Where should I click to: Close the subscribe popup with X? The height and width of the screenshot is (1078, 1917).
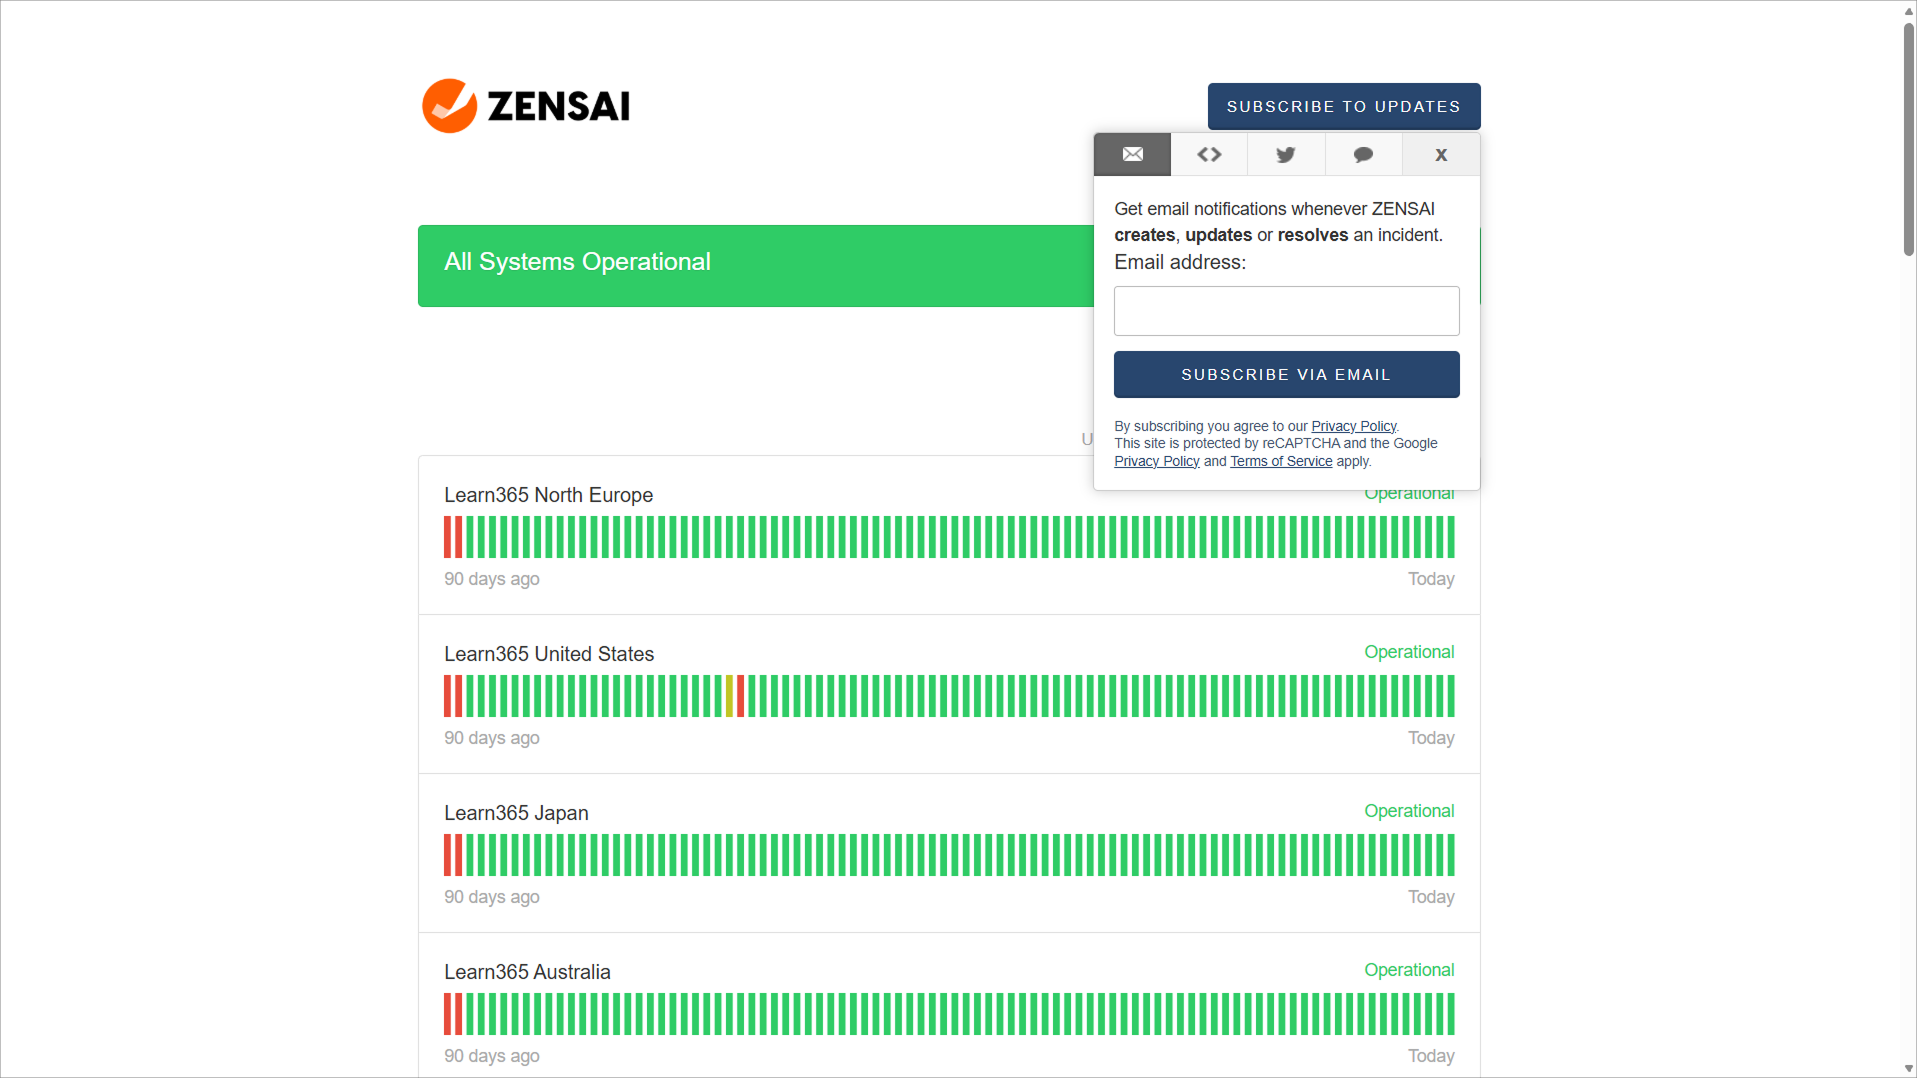click(1440, 154)
